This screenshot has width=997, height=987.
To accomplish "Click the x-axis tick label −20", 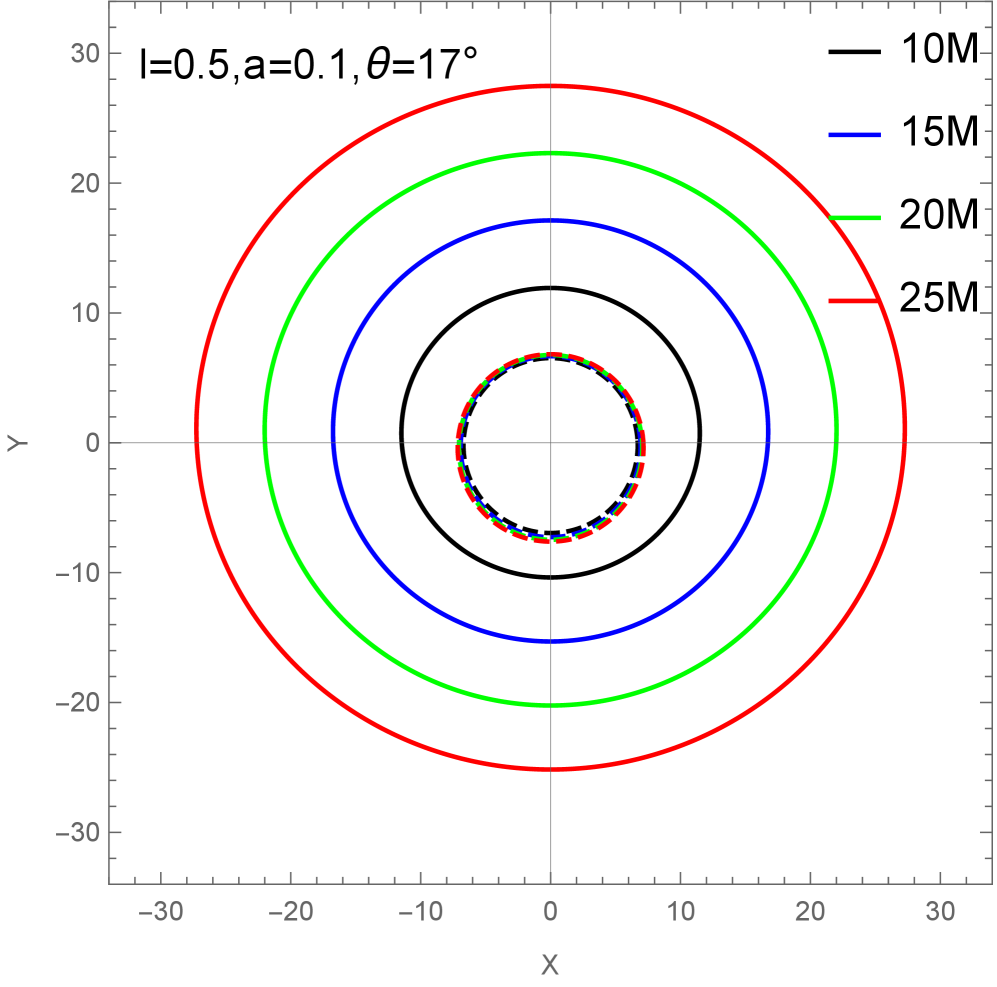I will click(x=291, y=911).
